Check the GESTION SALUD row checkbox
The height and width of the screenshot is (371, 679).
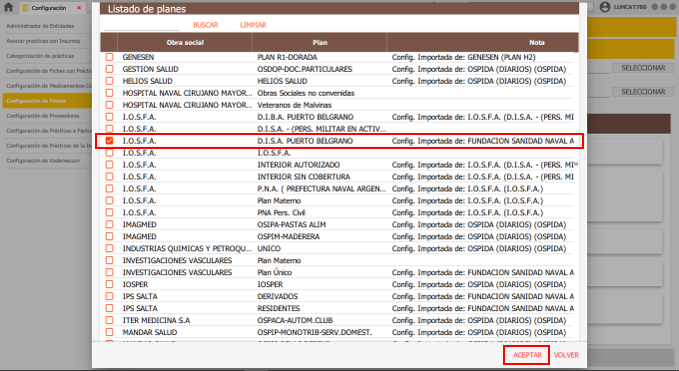[109, 69]
